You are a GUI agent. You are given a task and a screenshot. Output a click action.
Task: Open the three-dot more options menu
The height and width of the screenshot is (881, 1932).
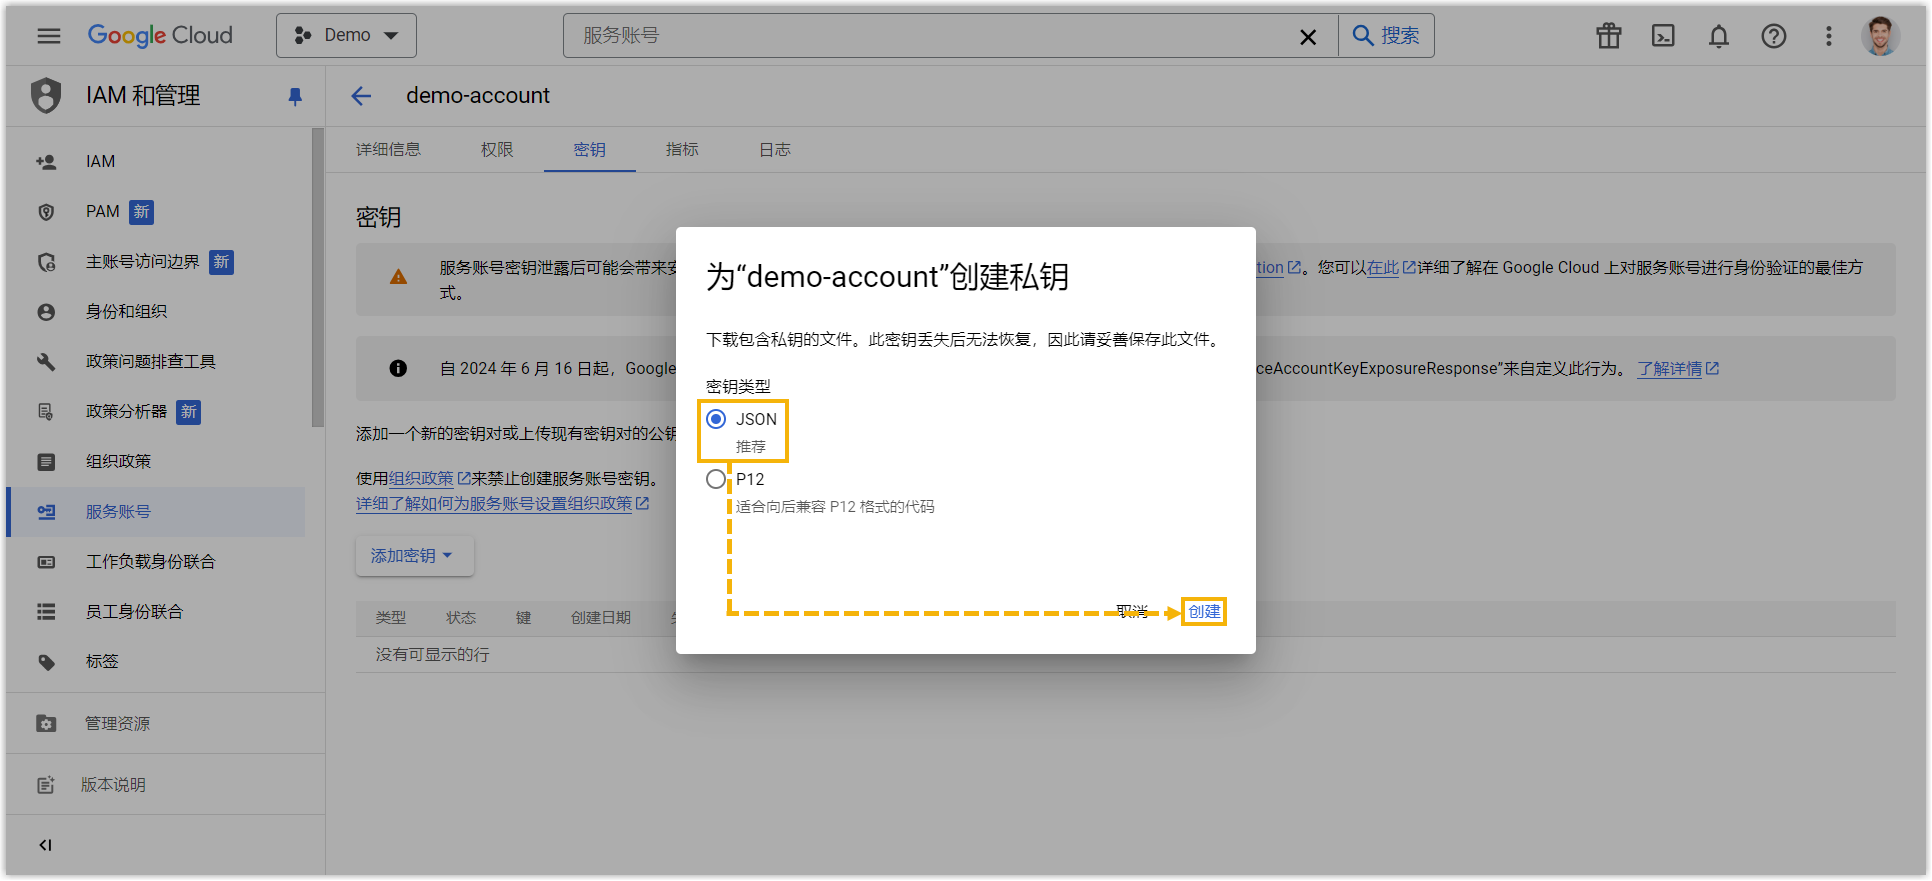pyautogui.click(x=1828, y=36)
